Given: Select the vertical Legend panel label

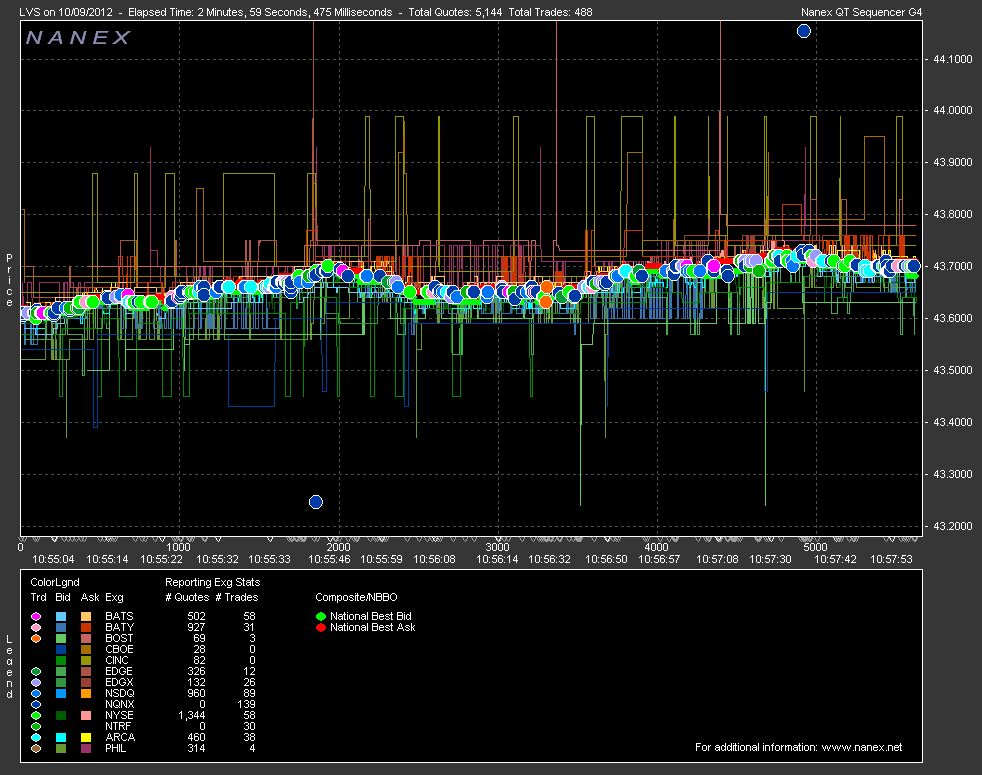Looking at the screenshot, I should [x=9, y=665].
